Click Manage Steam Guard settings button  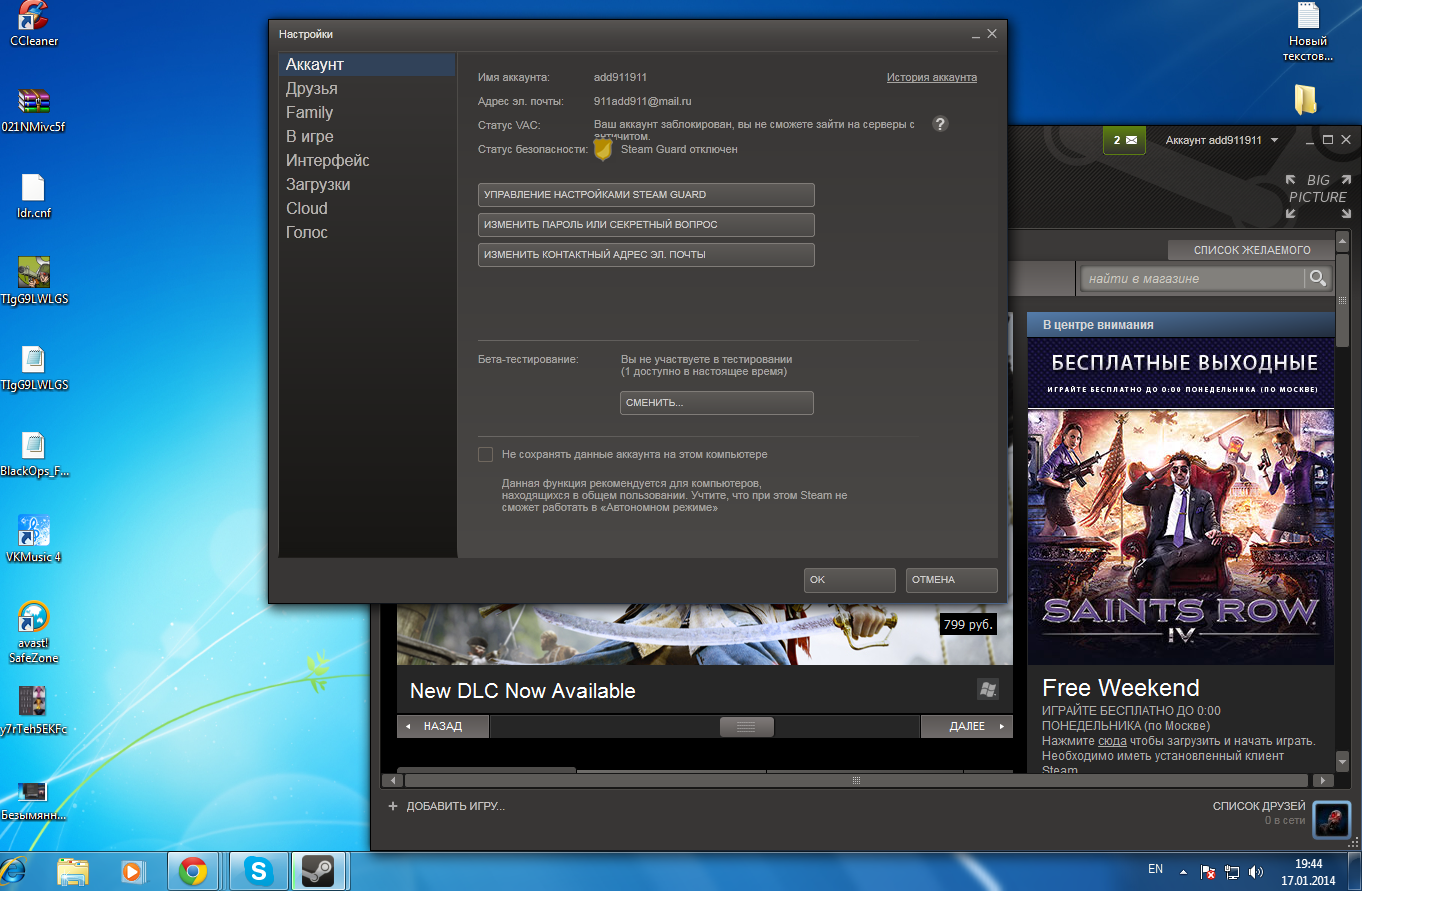click(x=645, y=195)
